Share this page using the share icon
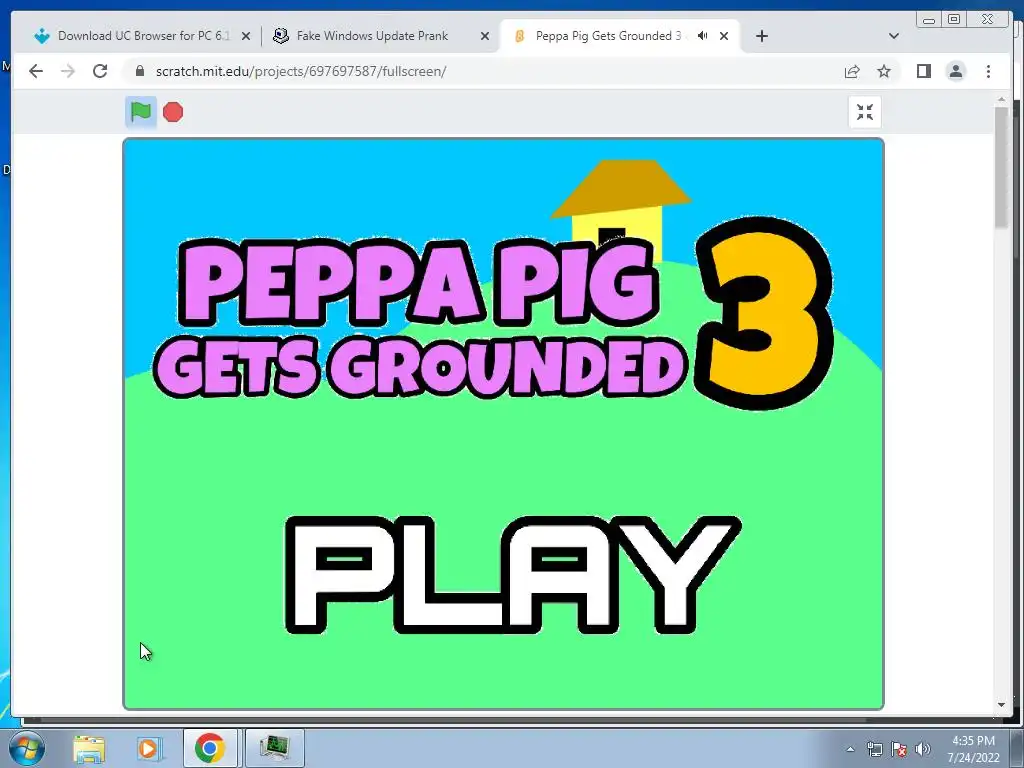Viewport: 1024px width, 768px height. tap(852, 71)
